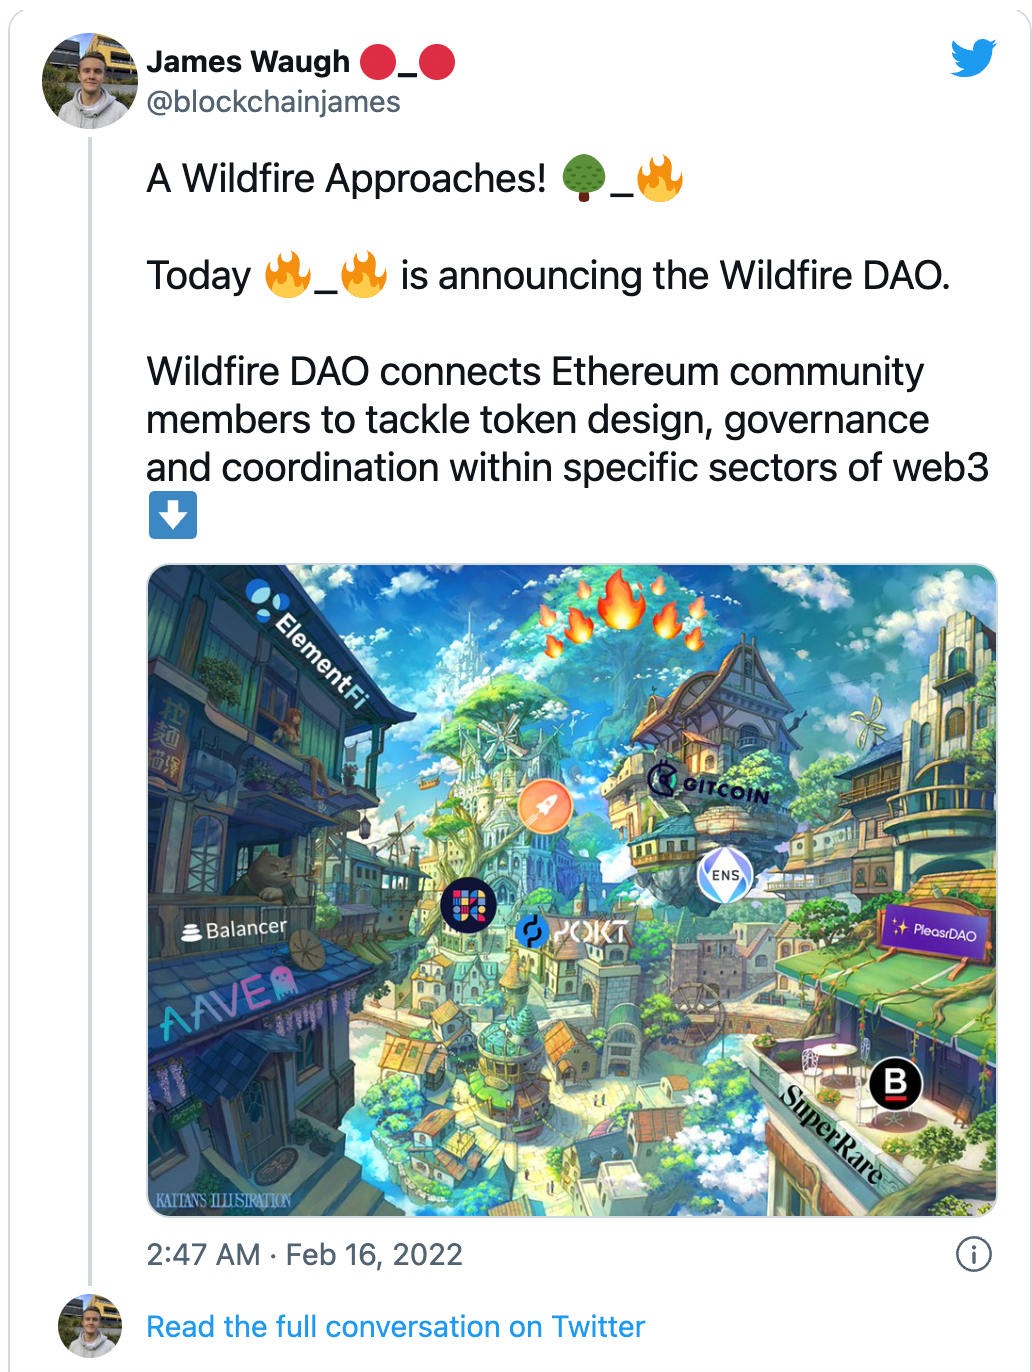Viewport: 1032px width, 1372px height.
Task: Click the SuperRare label in the image
Action: pyautogui.click(x=832, y=1134)
